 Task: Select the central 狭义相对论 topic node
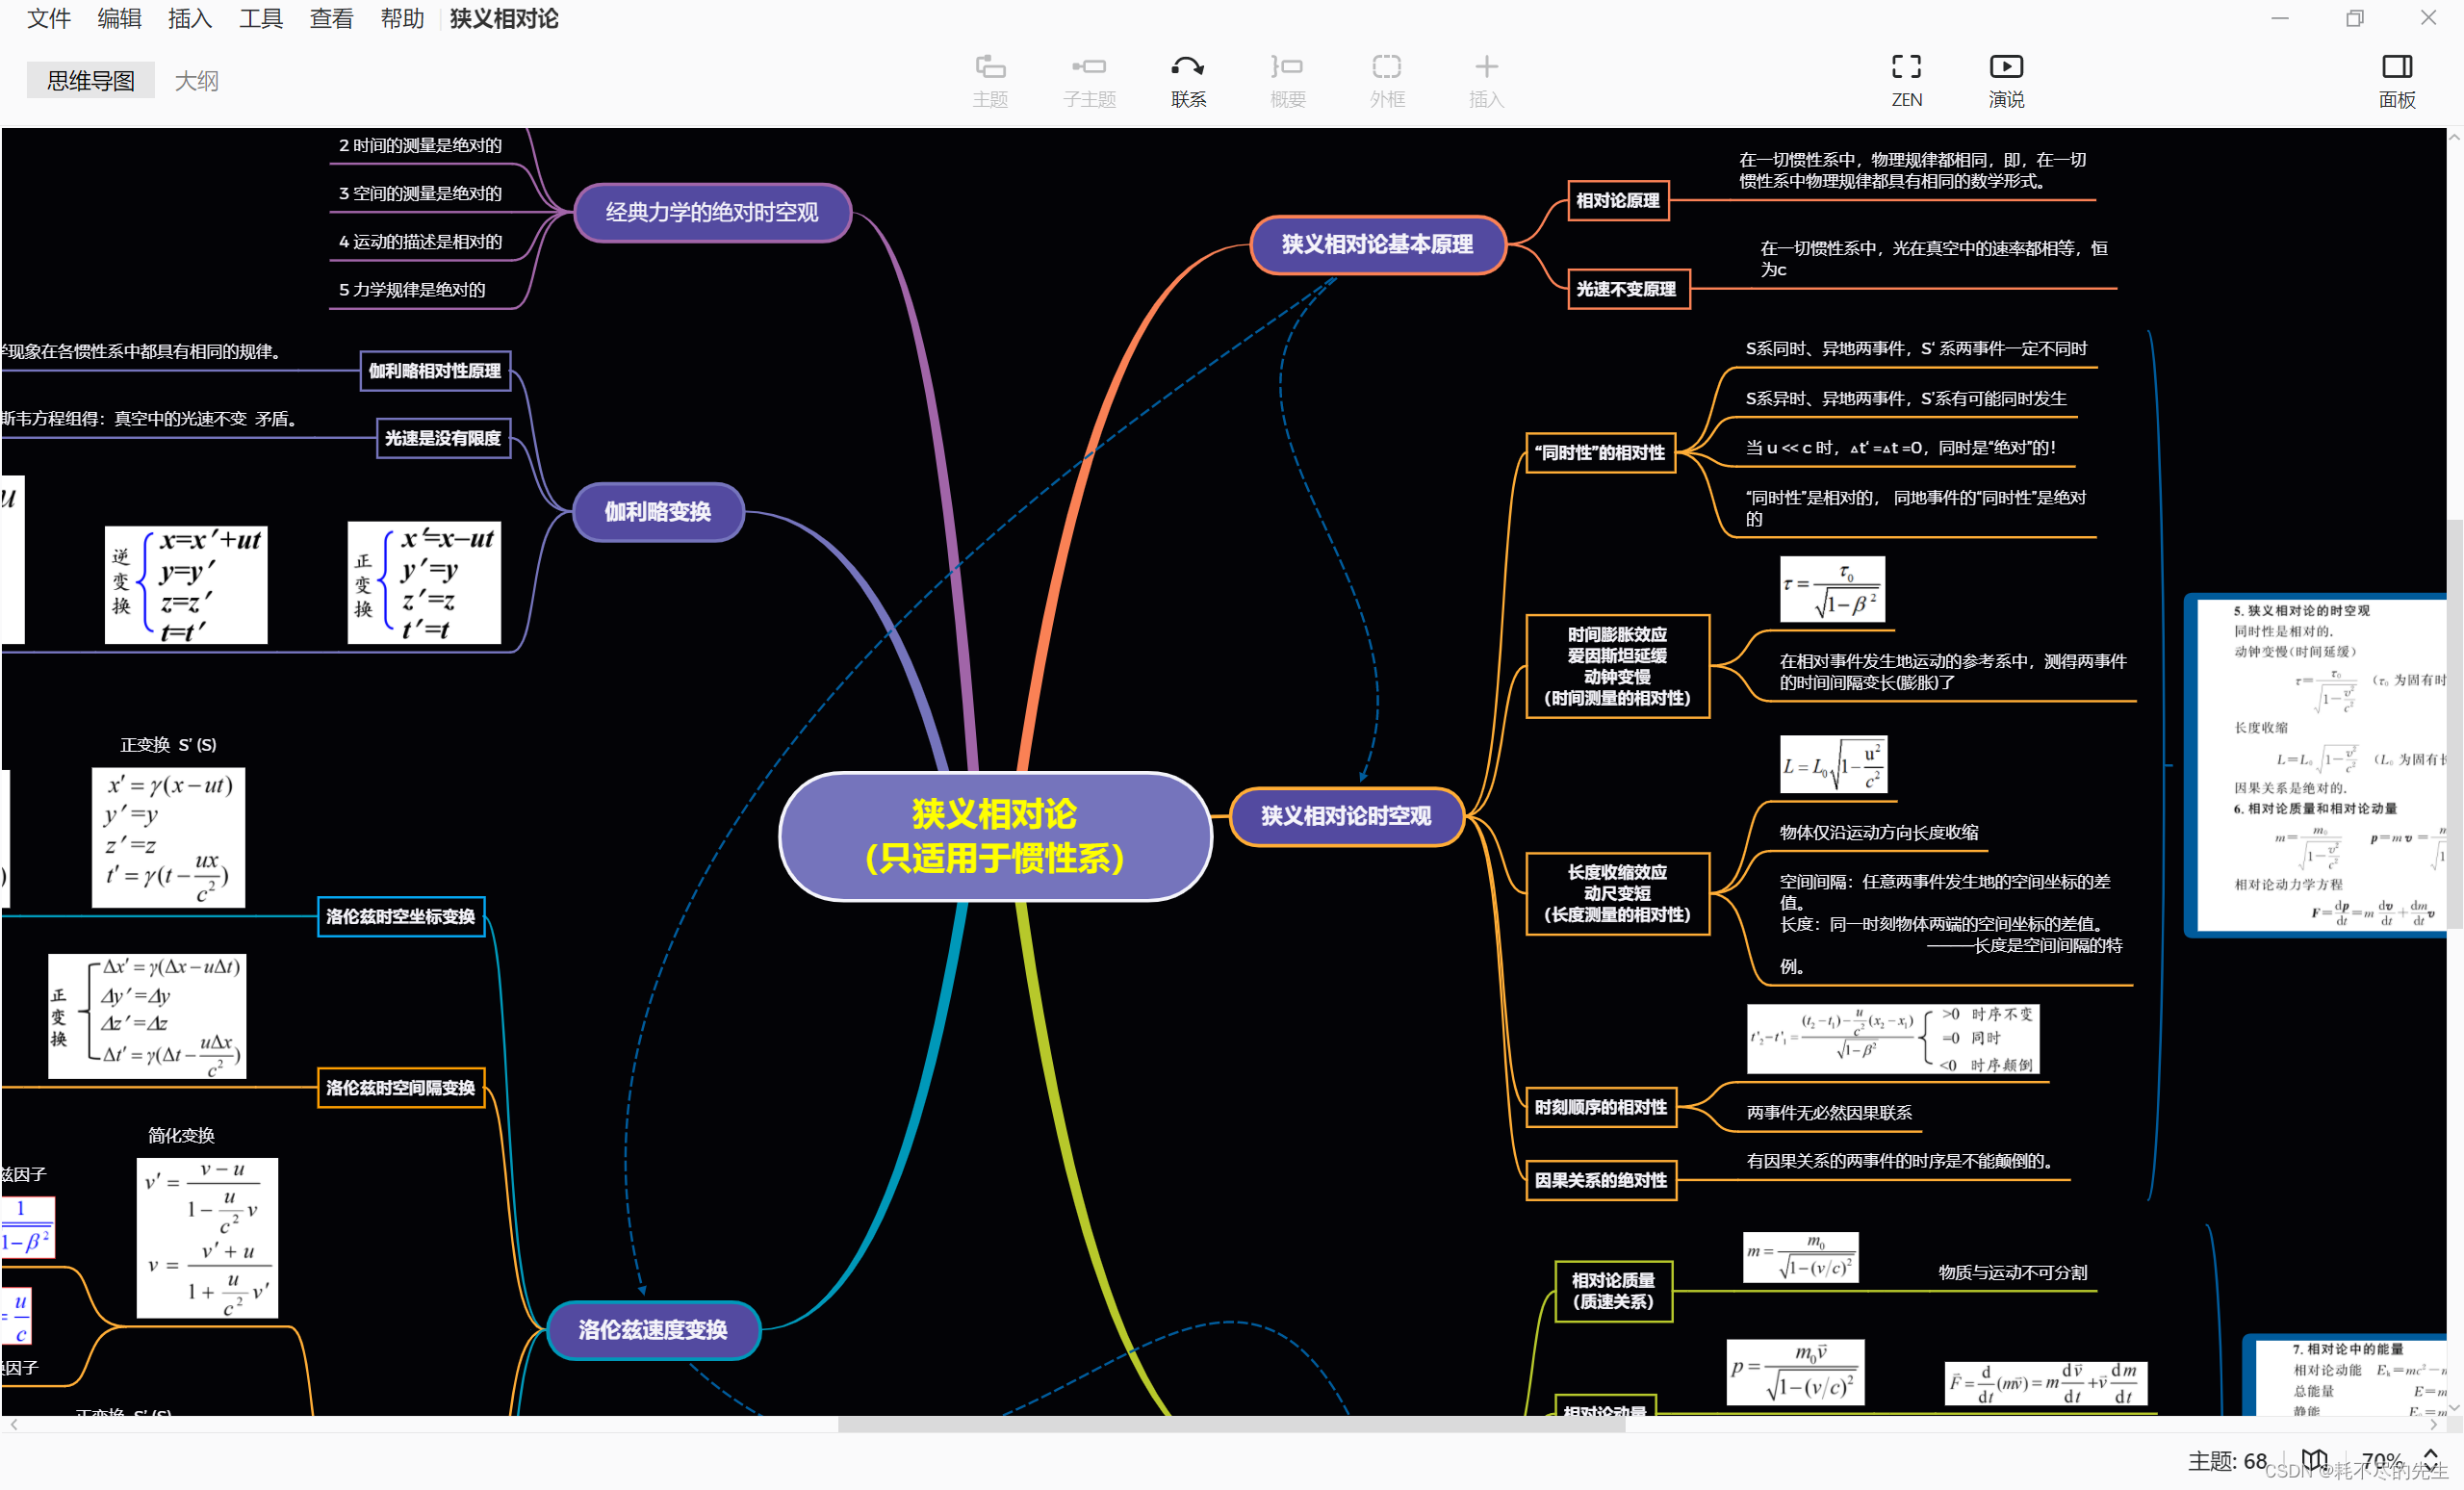point(994,836)
